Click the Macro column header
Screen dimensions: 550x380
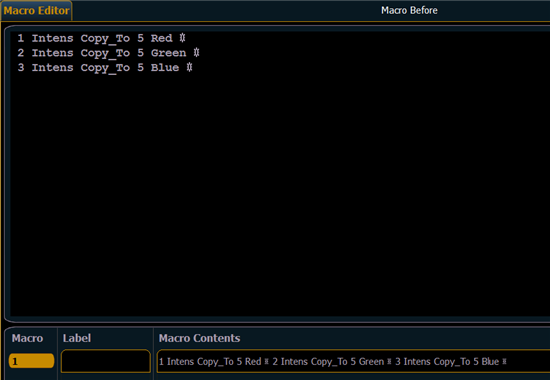click(27, 338)
